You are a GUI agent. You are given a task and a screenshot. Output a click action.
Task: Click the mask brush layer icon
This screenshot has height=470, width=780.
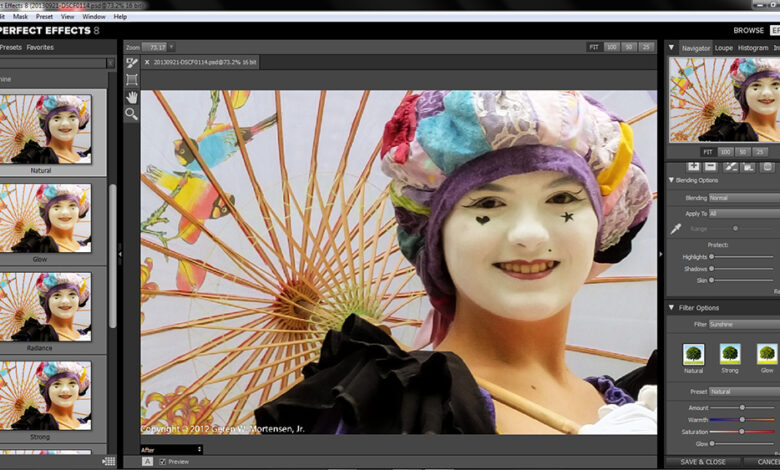730,167
